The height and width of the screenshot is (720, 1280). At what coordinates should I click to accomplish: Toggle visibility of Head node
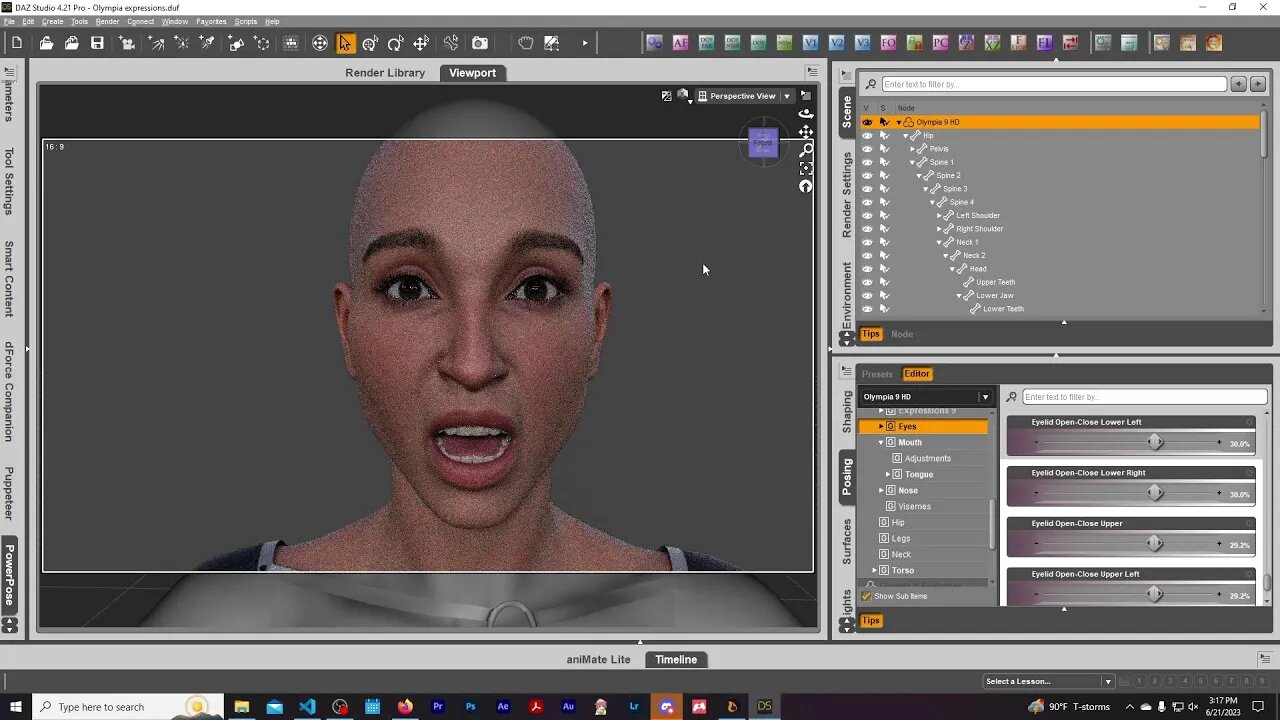(x=867, y=268)
